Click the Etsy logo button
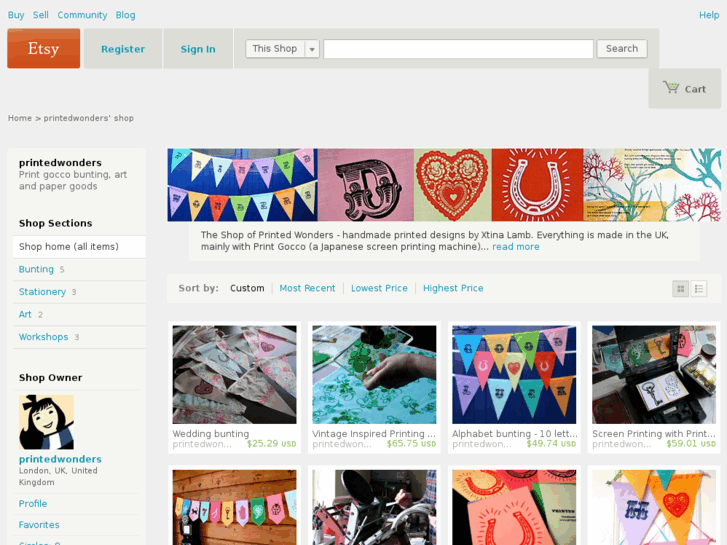 click(44, 48)
